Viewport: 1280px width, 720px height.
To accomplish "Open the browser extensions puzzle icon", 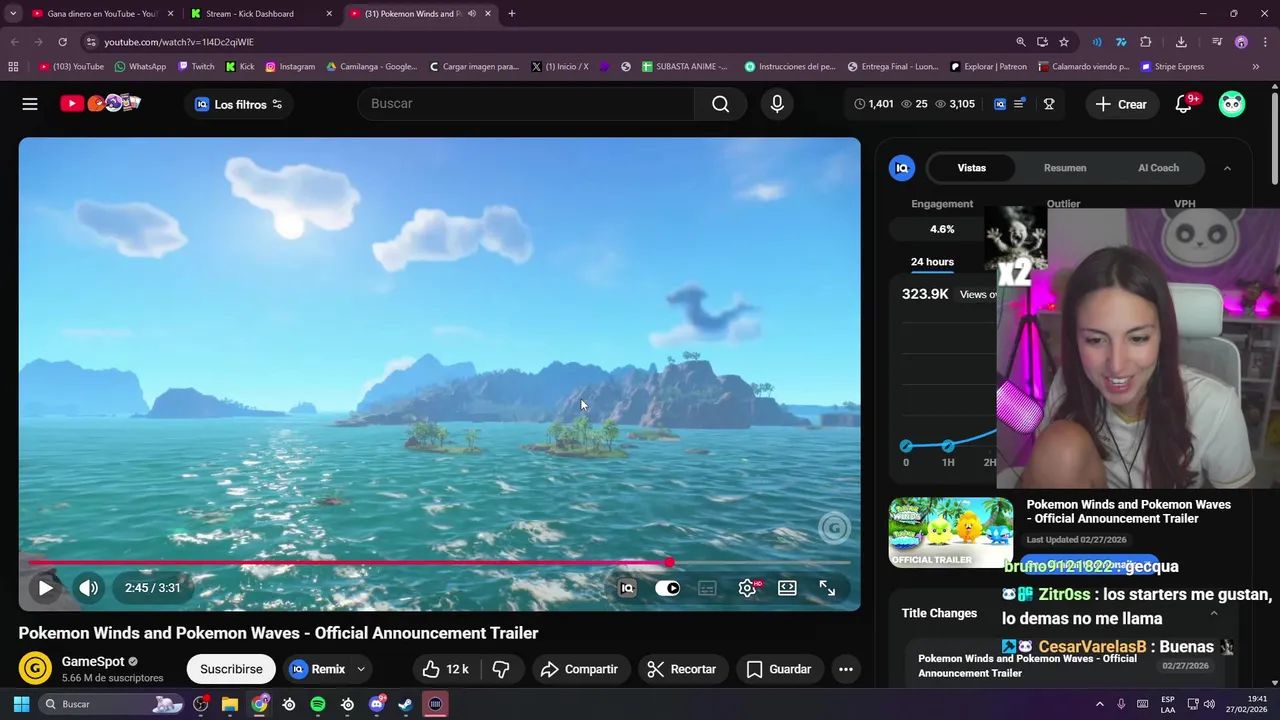I will tap(1146, 42).
